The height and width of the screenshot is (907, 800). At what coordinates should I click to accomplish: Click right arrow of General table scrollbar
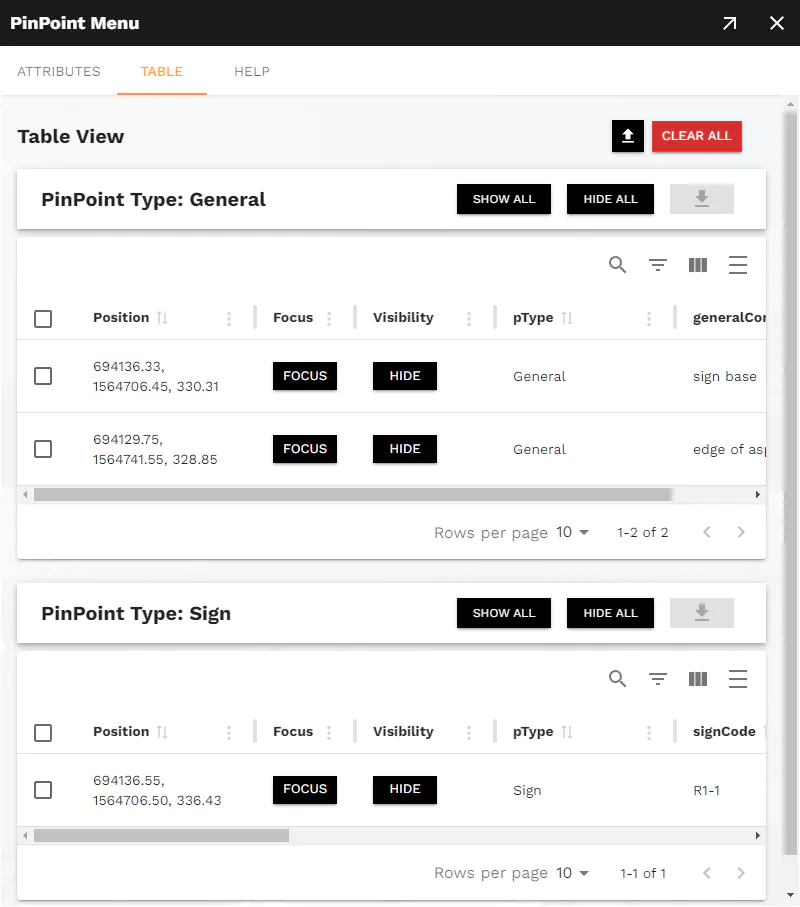[x=758, y=495]
